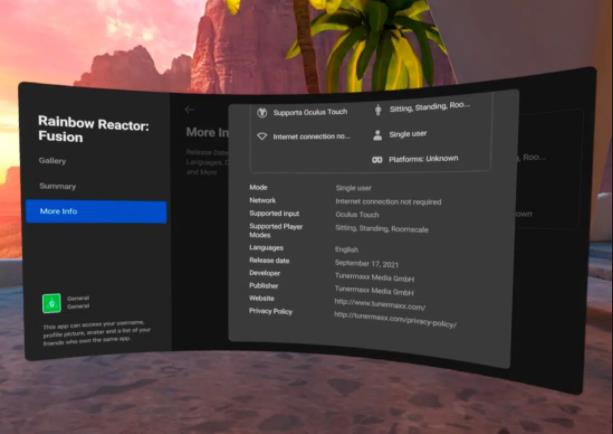Image resolution: width=613 pixels, height=434 pixels.
Task: Open the tunermaxx.com website link
Action: click(x=380, y=304)
